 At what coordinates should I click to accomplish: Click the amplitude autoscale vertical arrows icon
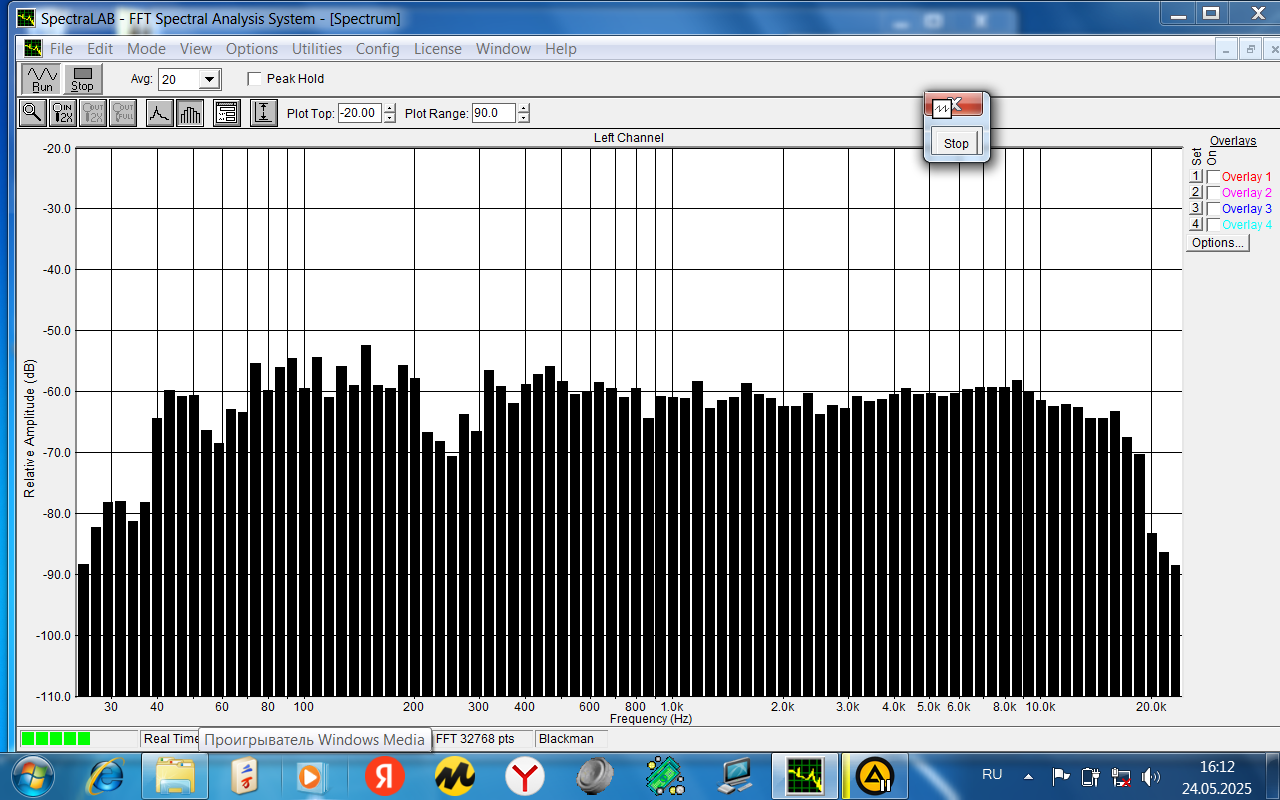pyautogui.click(x=263, y=113)
